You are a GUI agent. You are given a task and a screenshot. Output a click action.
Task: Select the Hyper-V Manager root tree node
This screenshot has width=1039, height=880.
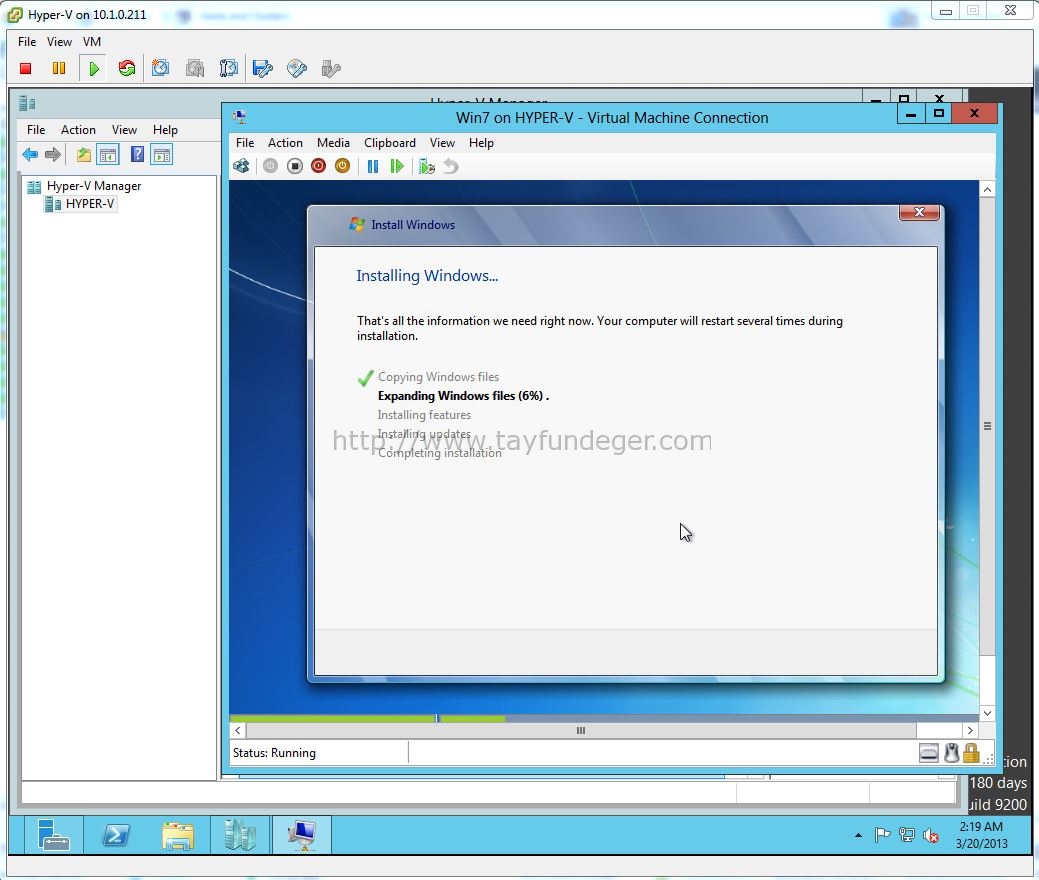point(93,186)
